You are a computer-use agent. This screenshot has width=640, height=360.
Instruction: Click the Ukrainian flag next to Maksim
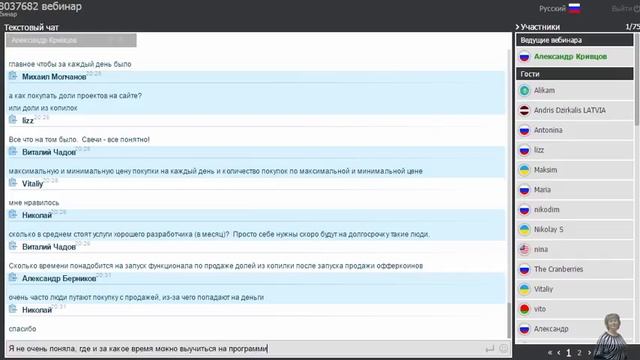[524, 170]
